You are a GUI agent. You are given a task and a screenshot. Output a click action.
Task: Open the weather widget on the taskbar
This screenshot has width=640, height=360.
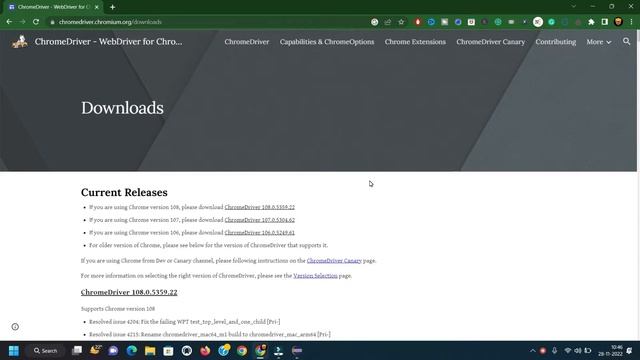click(x=96, y=350)
